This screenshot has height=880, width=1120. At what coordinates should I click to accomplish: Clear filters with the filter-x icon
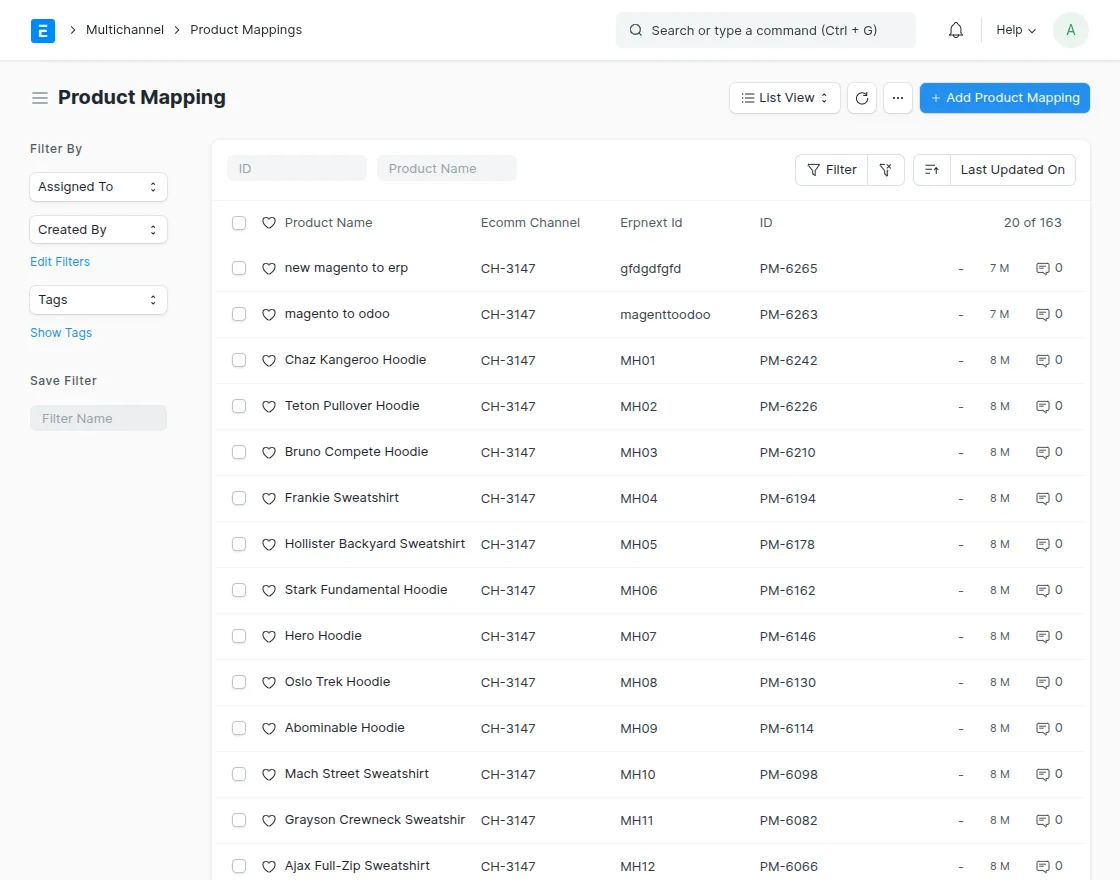885,170
